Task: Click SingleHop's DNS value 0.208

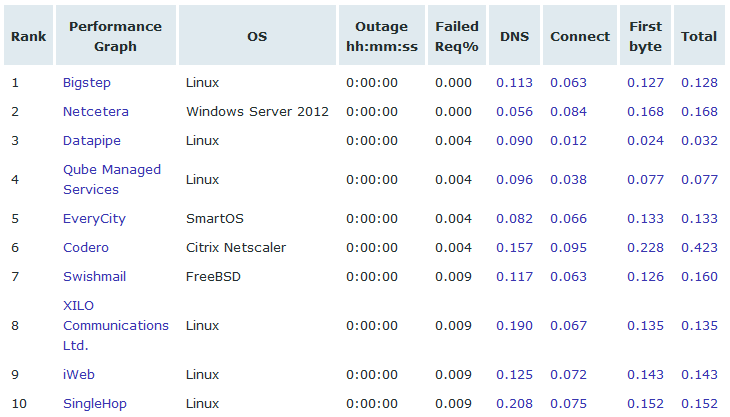Action: tap(514, 404)
